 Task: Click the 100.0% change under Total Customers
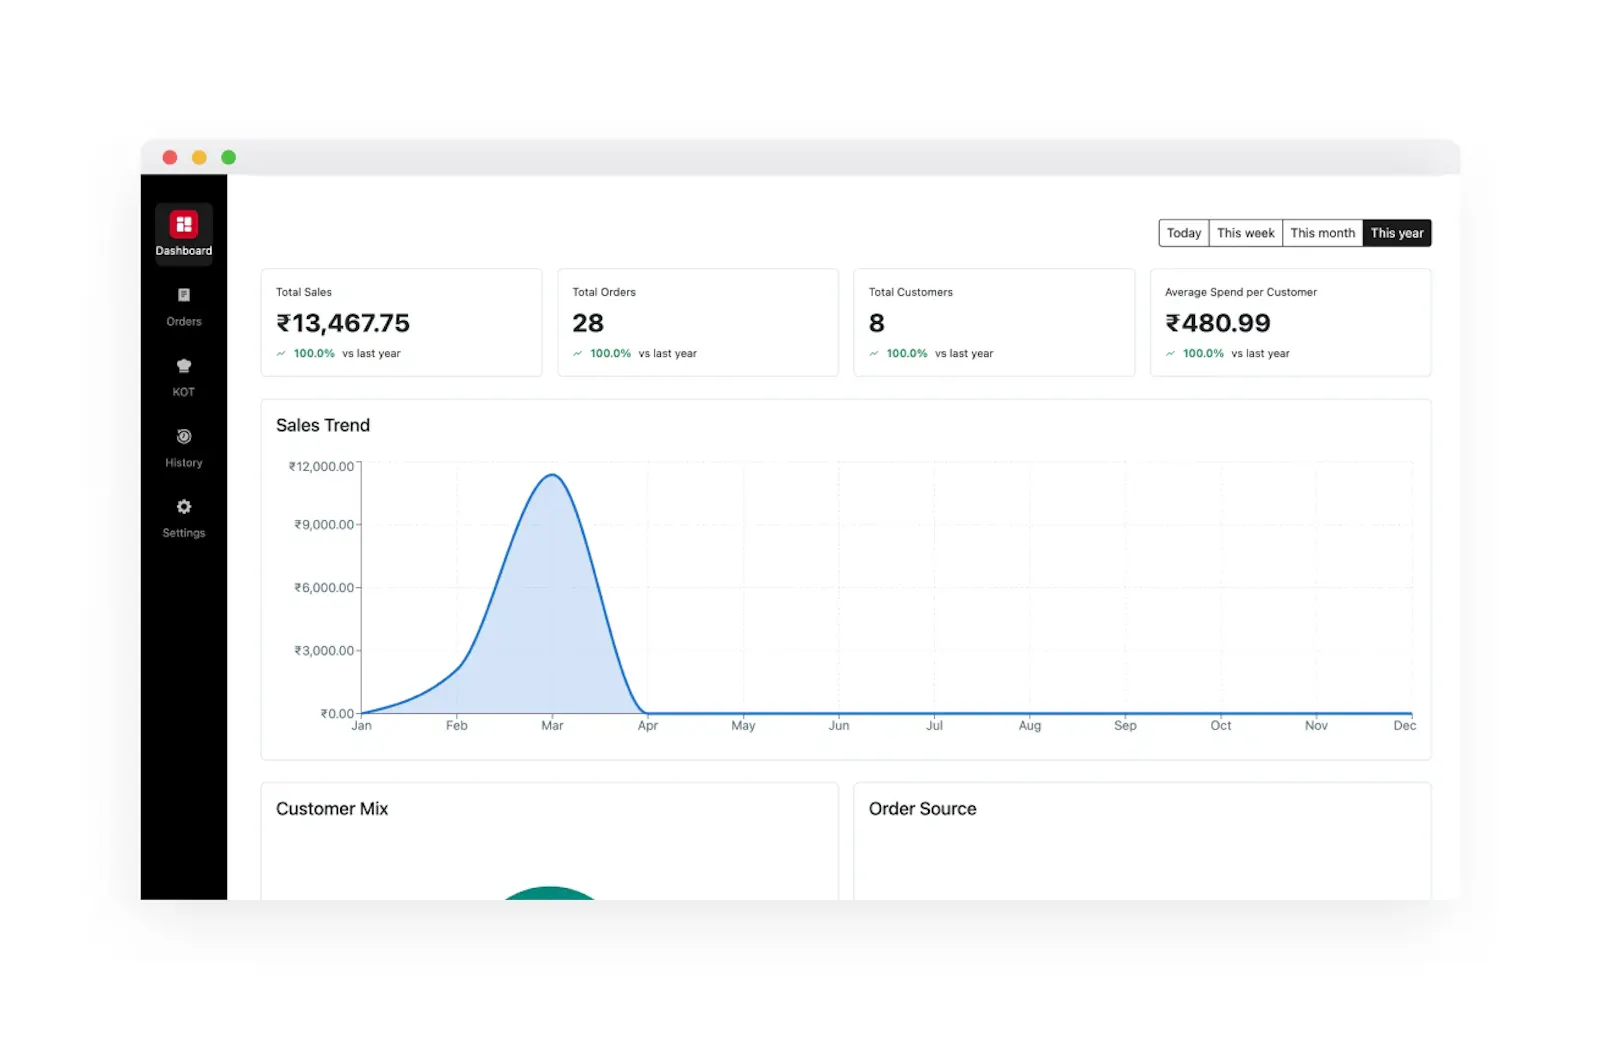point(907,354)
